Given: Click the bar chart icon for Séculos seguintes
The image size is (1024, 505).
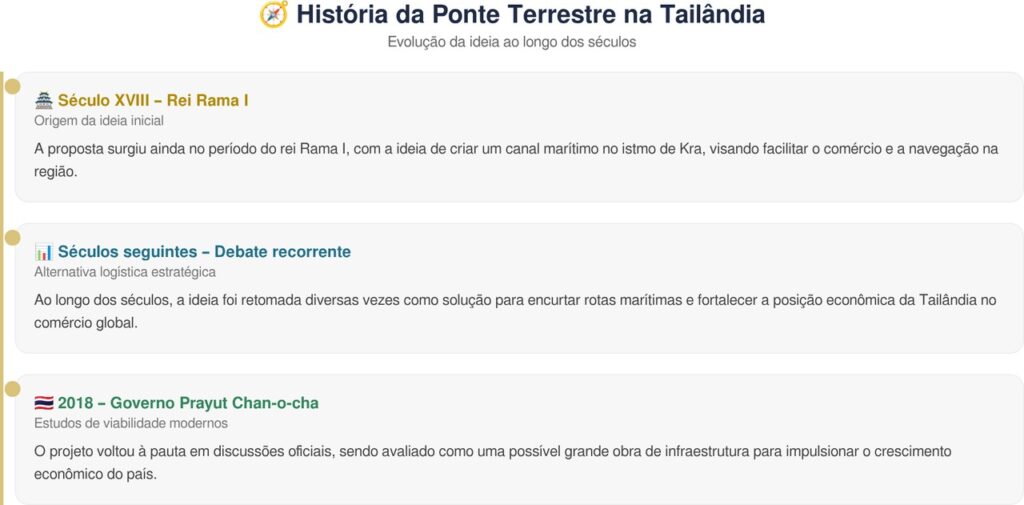Looking at the screenshot, I should click(44, 252).
